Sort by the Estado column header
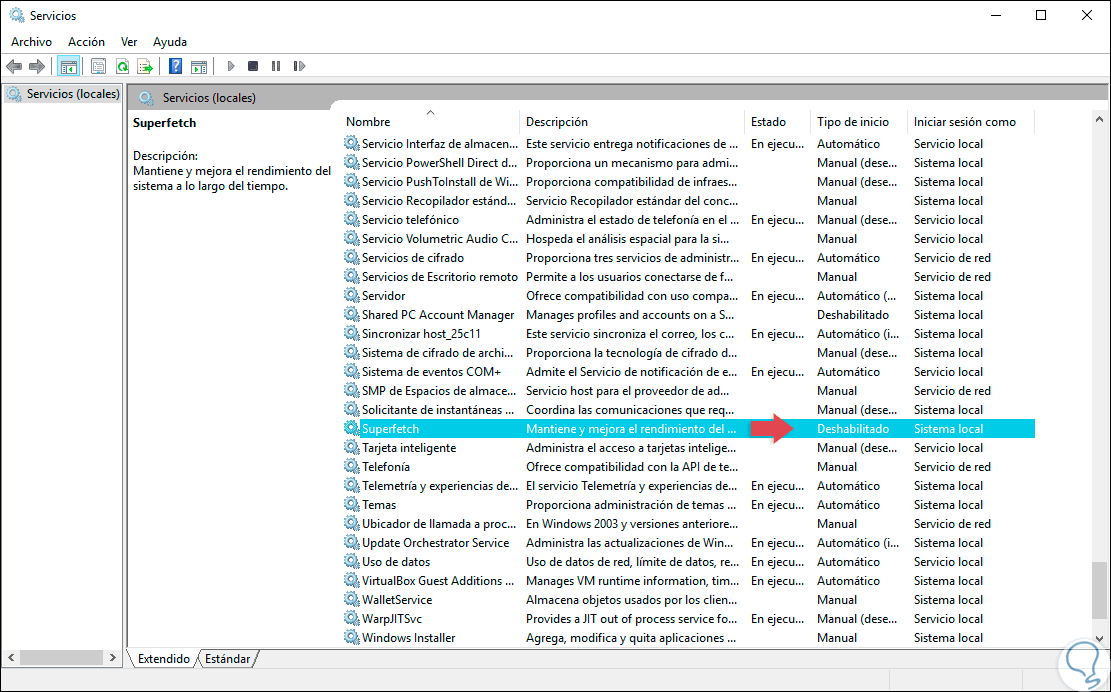Screen dimensions: 1111x692 777,122
